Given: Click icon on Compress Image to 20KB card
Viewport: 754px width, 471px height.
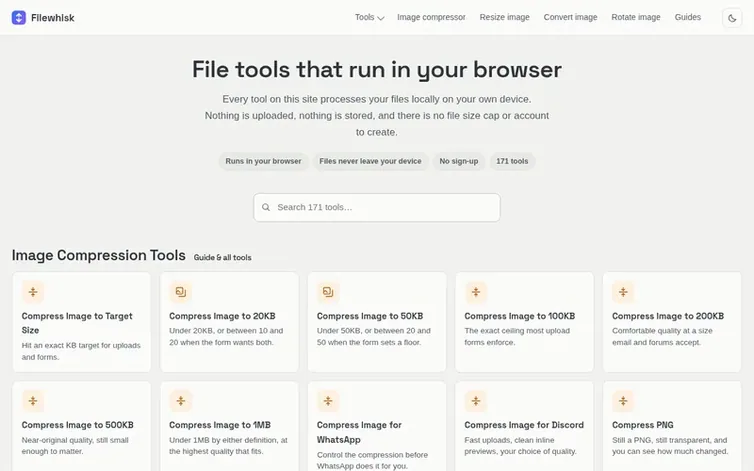Looking at the screenshot, I should pos(180,292).
